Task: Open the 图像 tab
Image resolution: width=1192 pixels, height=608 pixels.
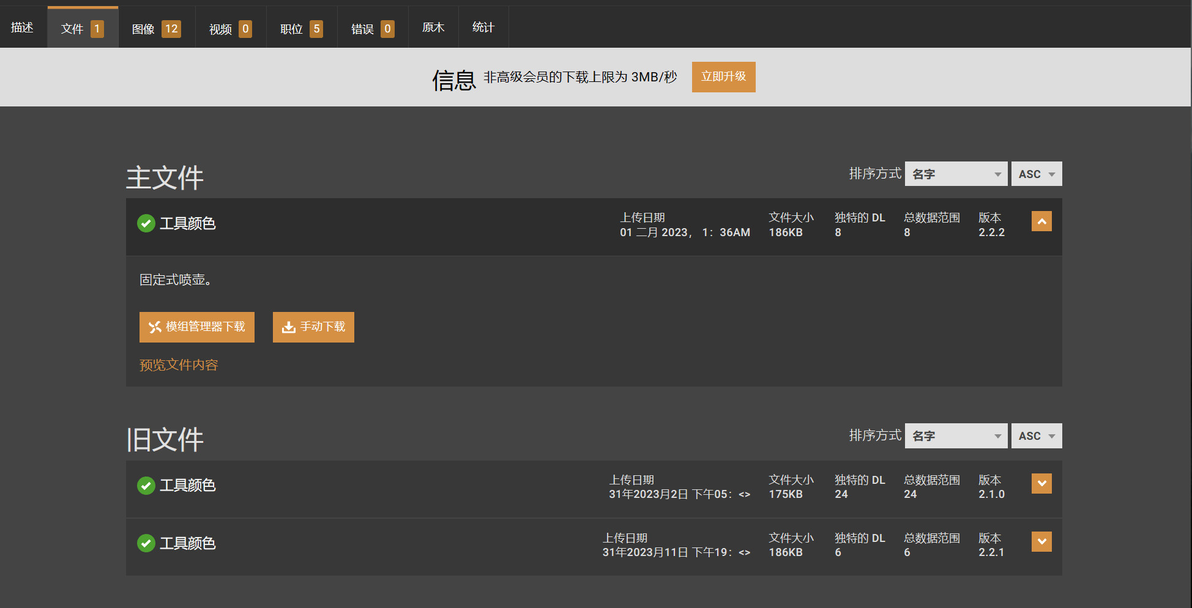Action: [x=157, y=27]
